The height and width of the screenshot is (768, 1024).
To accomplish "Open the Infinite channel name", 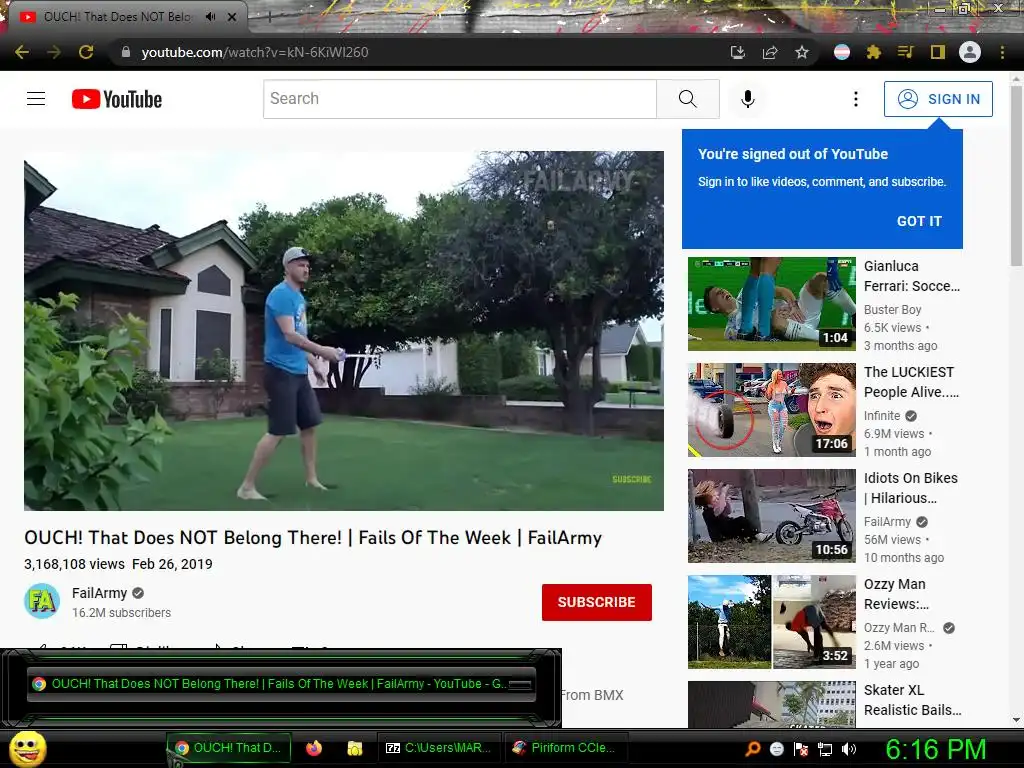I will tap(882, 416).
